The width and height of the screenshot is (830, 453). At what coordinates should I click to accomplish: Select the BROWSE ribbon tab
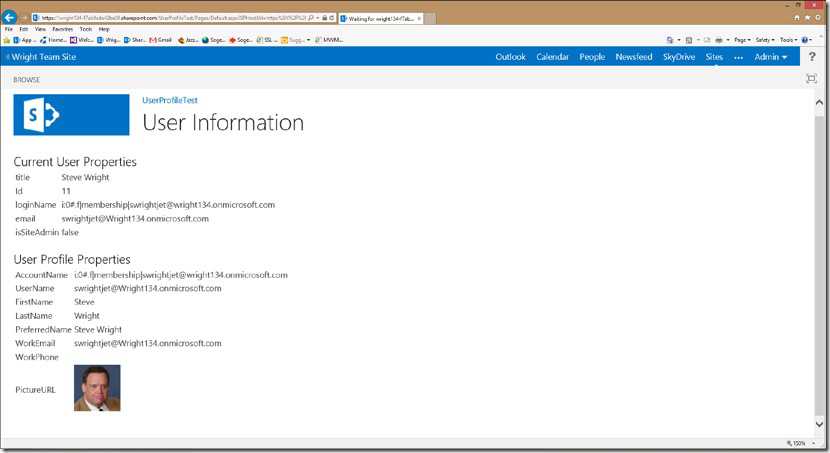tap(26, 79)
